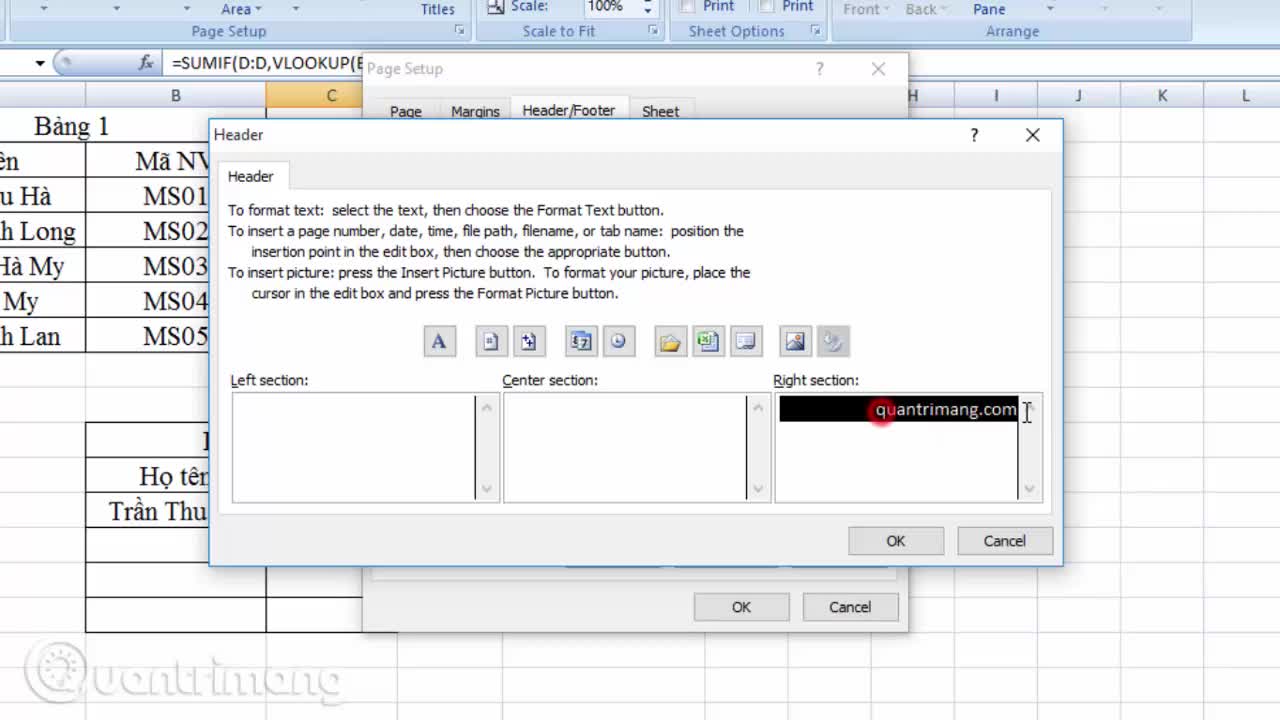The height and width of the screenshot is (720, 1280).
Task: Open the Page Setup group dialog launcher
Action: [460, 31]
